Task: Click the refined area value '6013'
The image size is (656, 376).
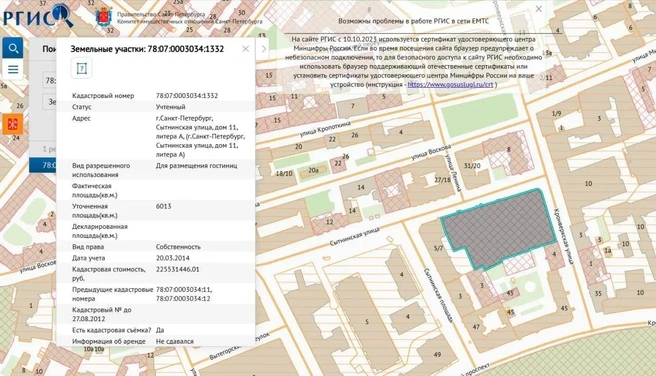Action: click(x=164, y=206)
